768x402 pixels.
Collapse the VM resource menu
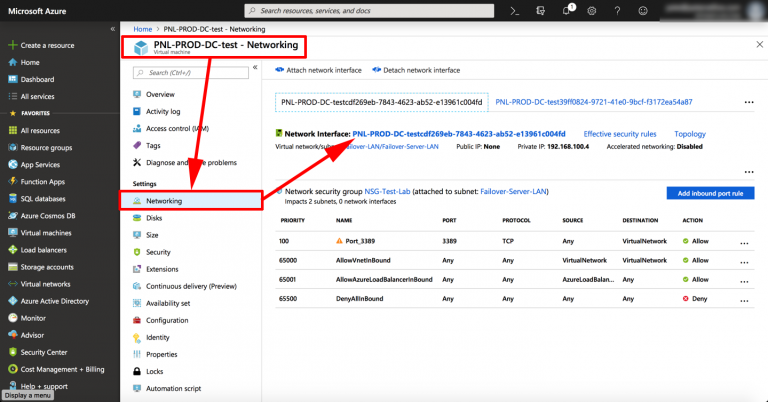pos(255,67)
